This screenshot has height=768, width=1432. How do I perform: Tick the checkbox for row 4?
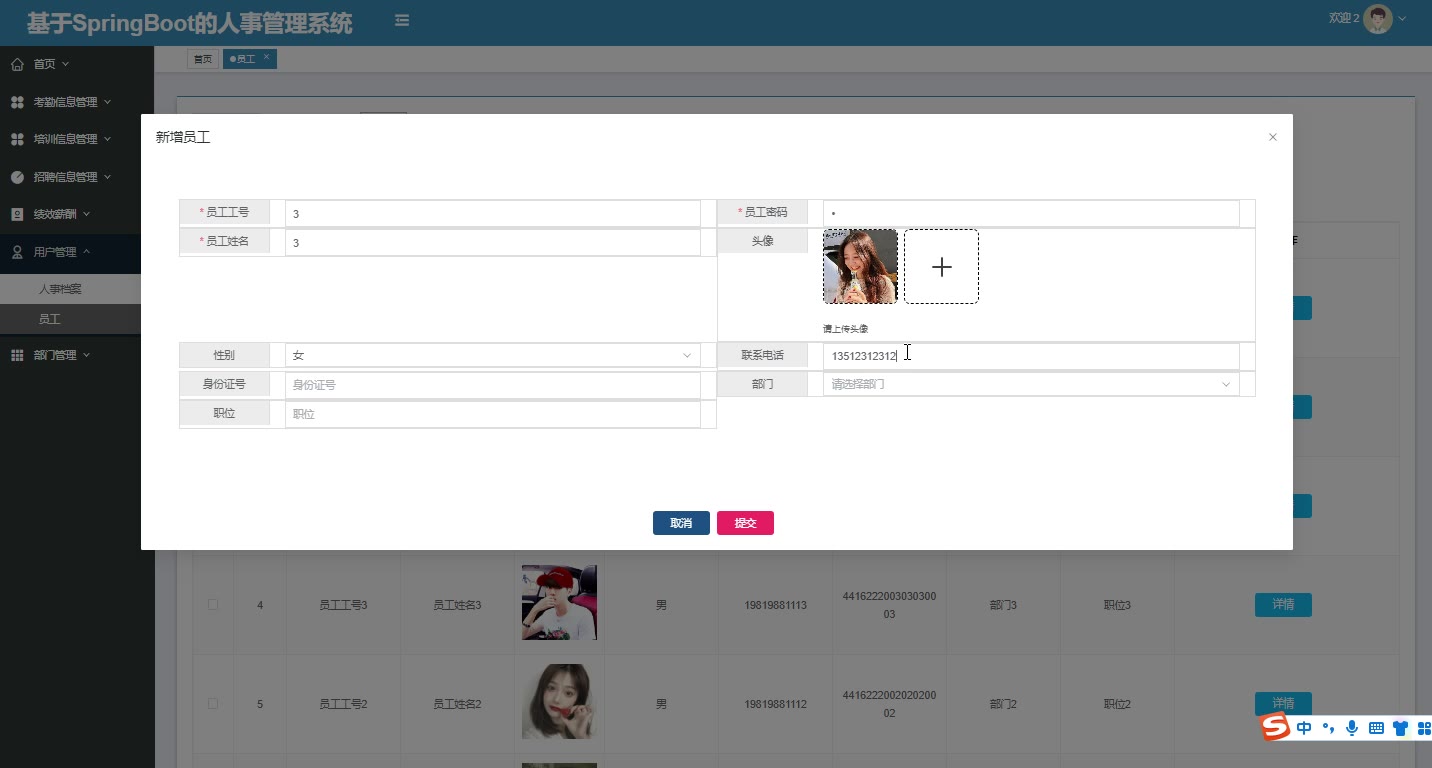pyautogui.click(x=212, y=604)
